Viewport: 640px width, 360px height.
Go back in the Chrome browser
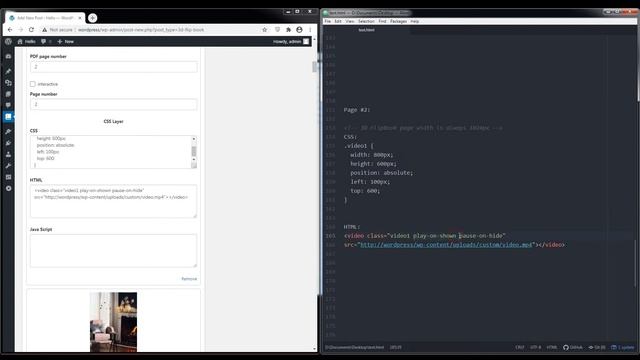point(10,30)
